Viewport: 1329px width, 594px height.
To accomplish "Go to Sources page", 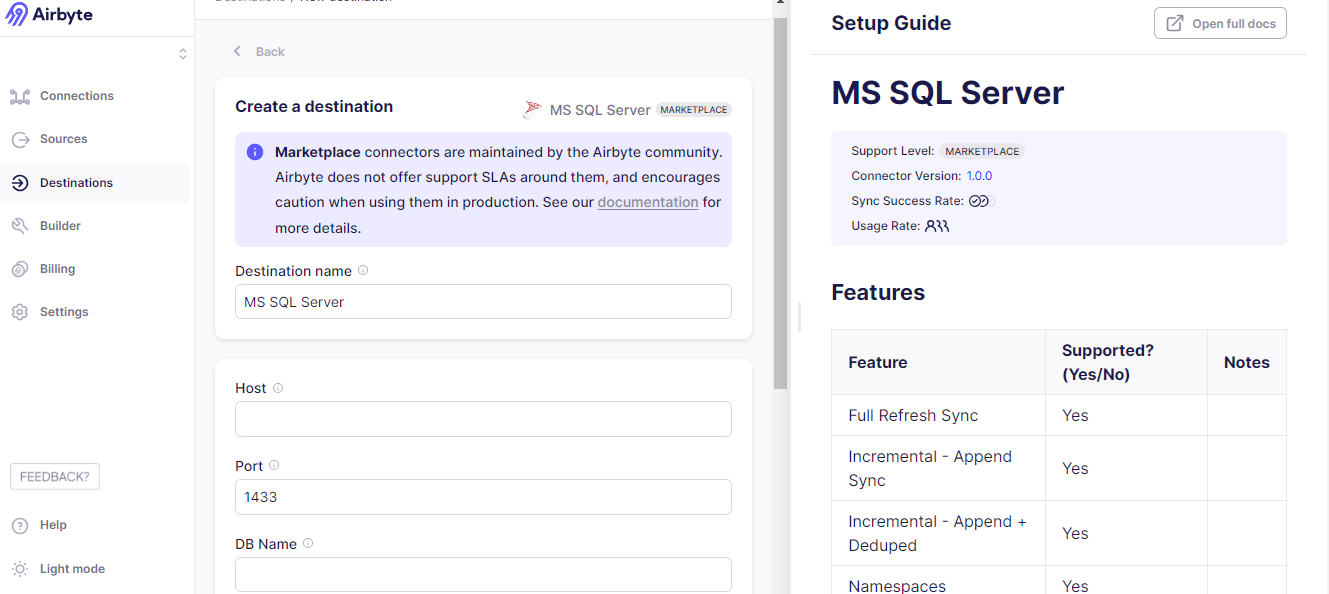I will pyautogui.click(x=64, y=139).
